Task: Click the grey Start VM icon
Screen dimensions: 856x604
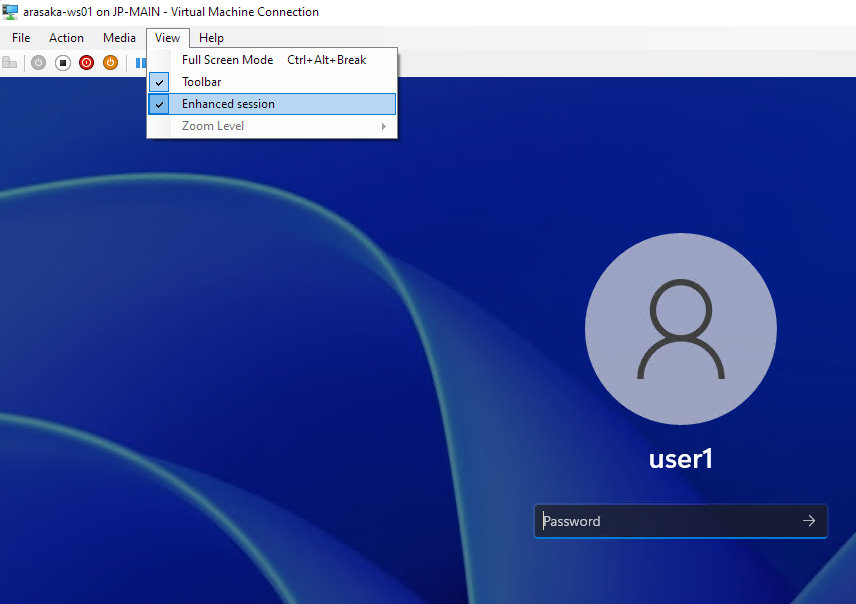Action: (x=38, y=63)
